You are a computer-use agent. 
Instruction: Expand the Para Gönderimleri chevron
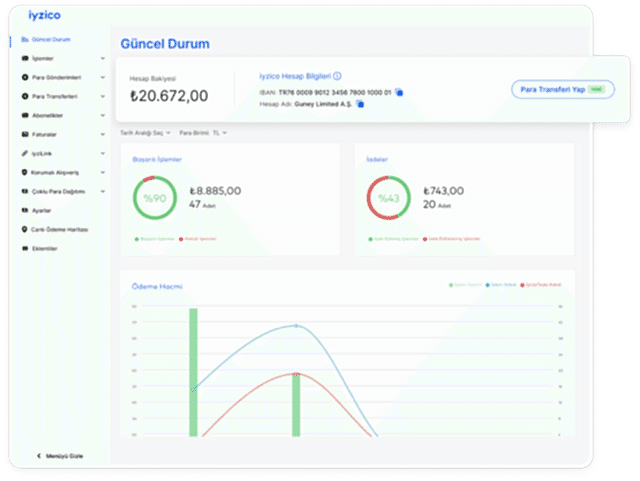click(102, 77)
